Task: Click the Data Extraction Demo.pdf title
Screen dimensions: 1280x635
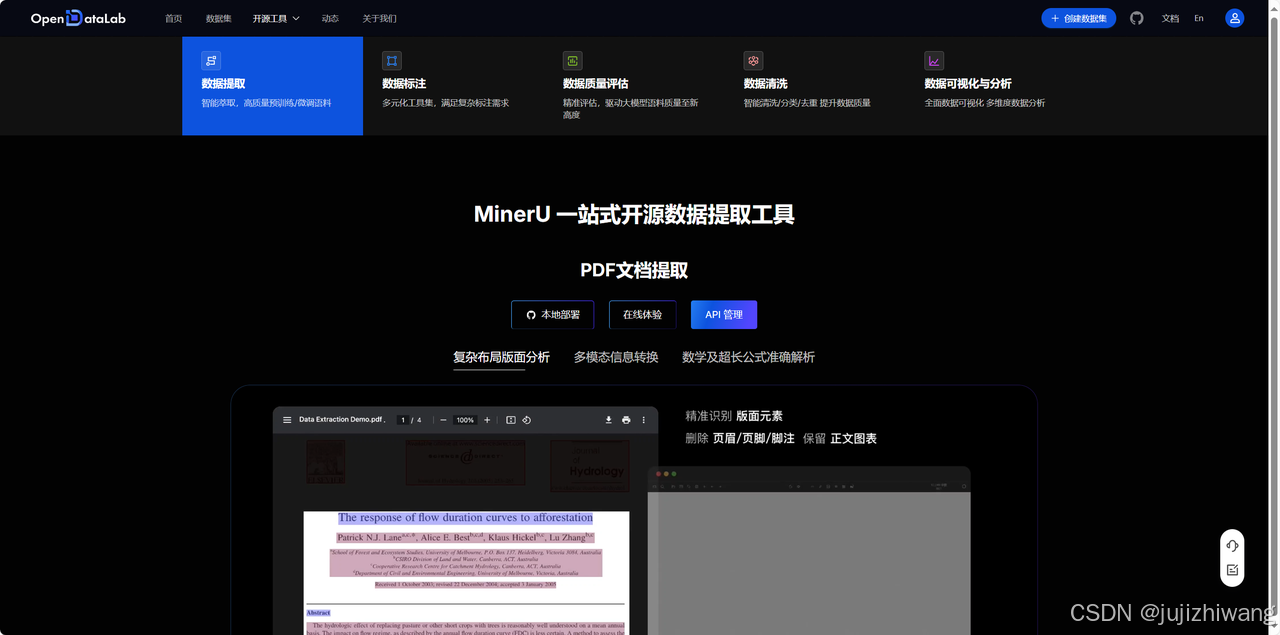Action: click(x=342, y=420)
